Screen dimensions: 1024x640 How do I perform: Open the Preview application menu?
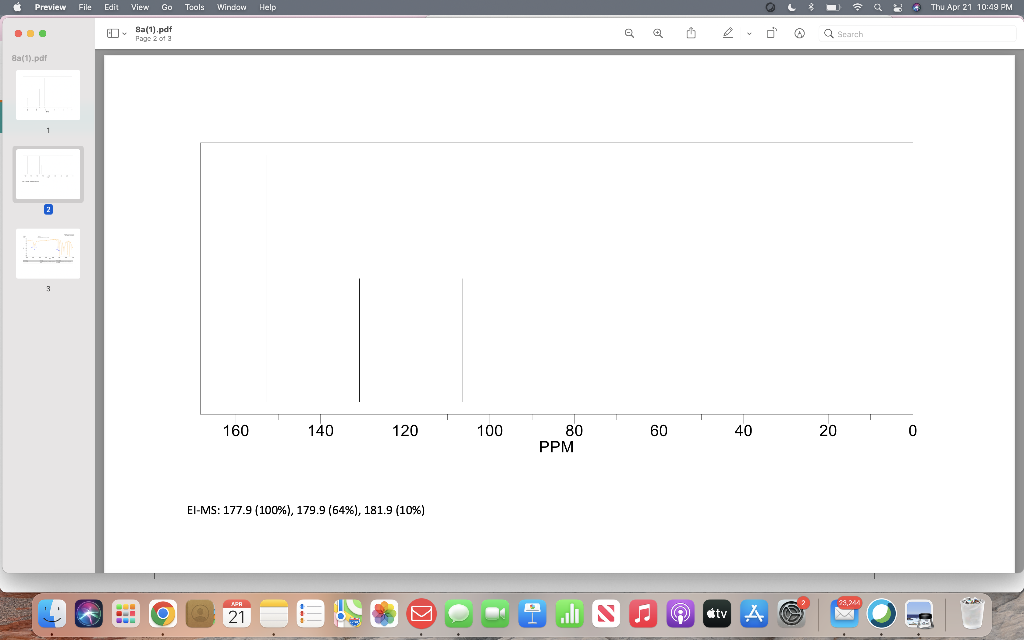pyautogui.click(x=50, y=7)
